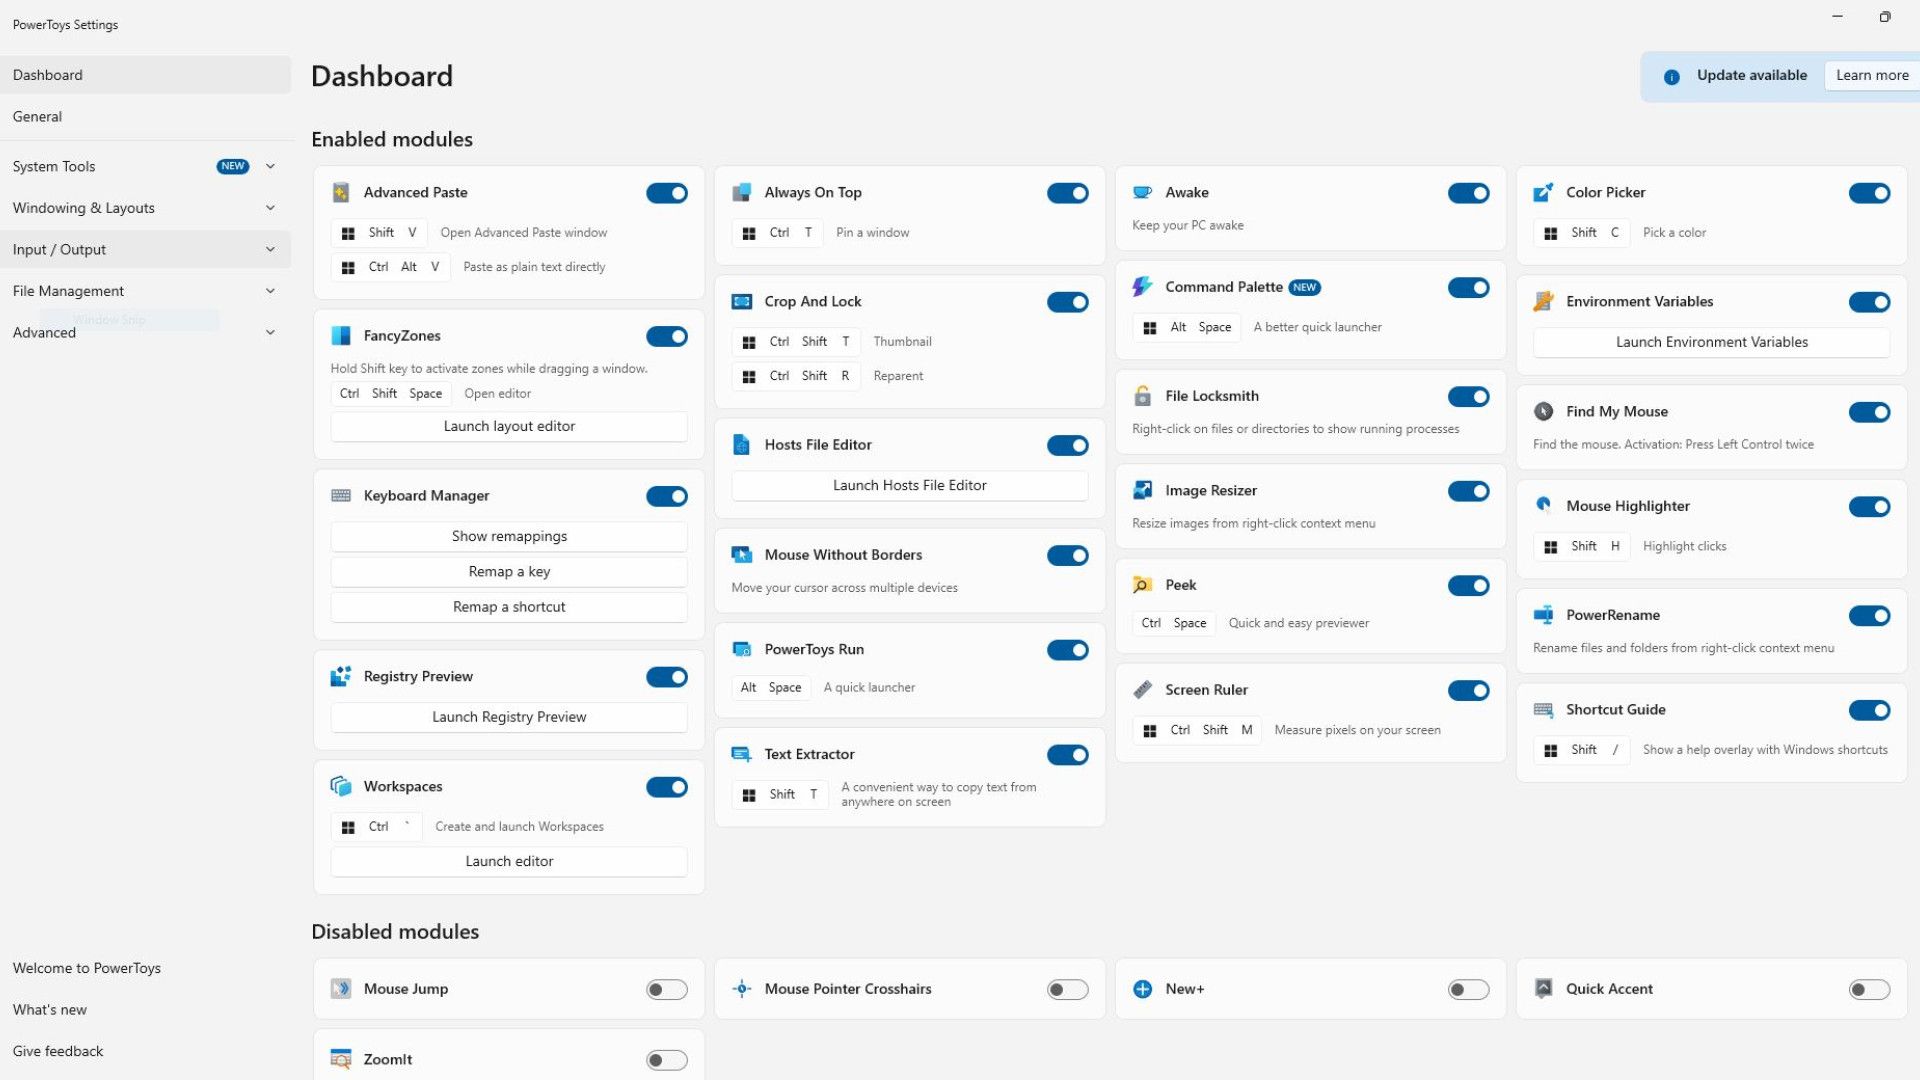The image size is (1920, 1080).
Task: Expand the System Tools chevron
Action: point(270,166)
